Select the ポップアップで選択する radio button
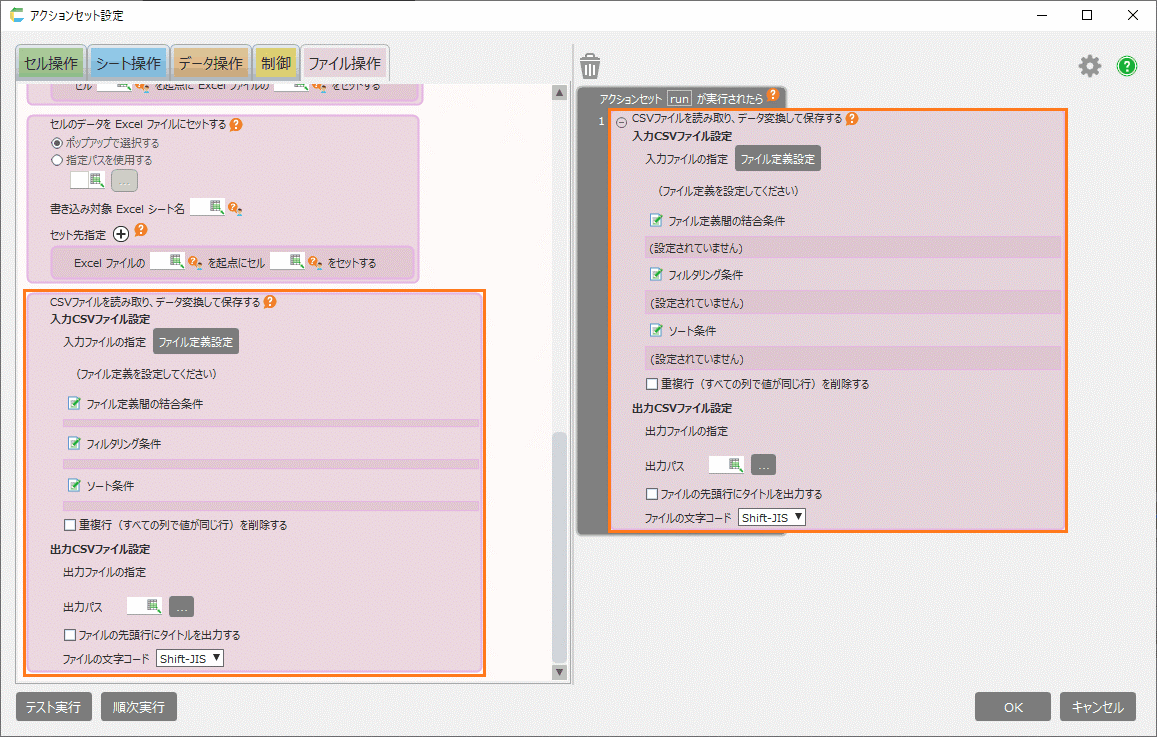The width and height of the screenshot is (1157, 737). coord(57,143)
